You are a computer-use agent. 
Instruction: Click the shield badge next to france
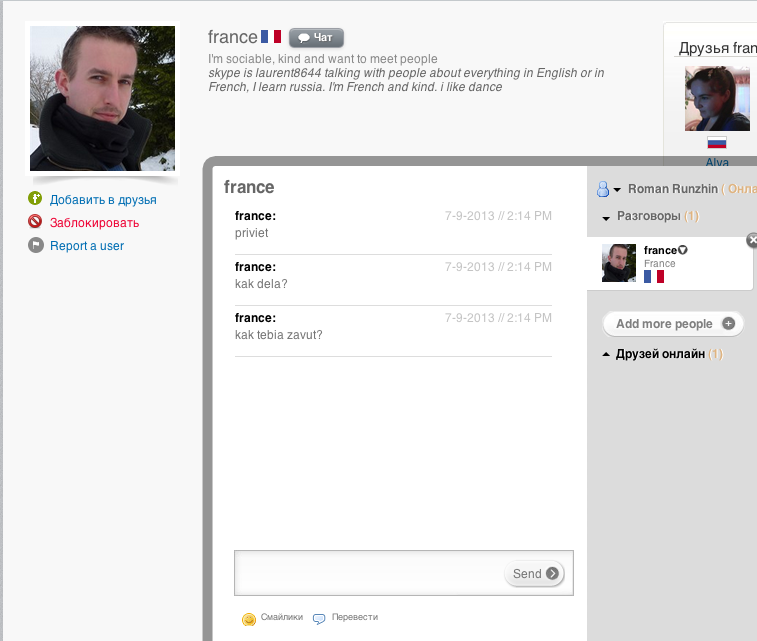(683, 250)
